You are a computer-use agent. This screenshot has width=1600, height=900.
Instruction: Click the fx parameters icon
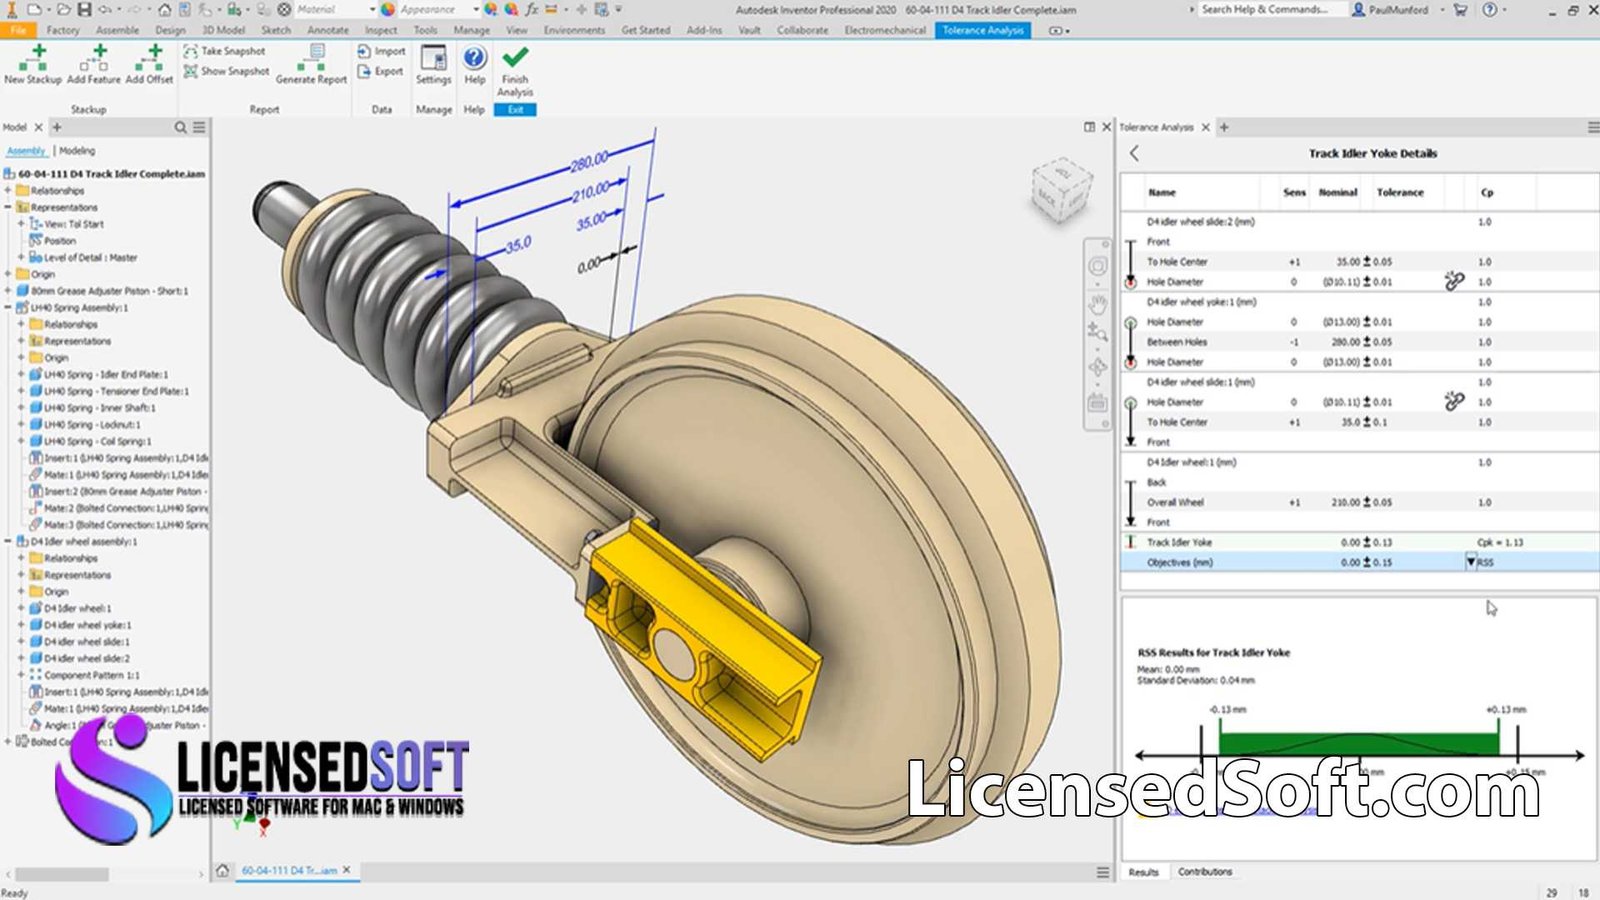531,9
